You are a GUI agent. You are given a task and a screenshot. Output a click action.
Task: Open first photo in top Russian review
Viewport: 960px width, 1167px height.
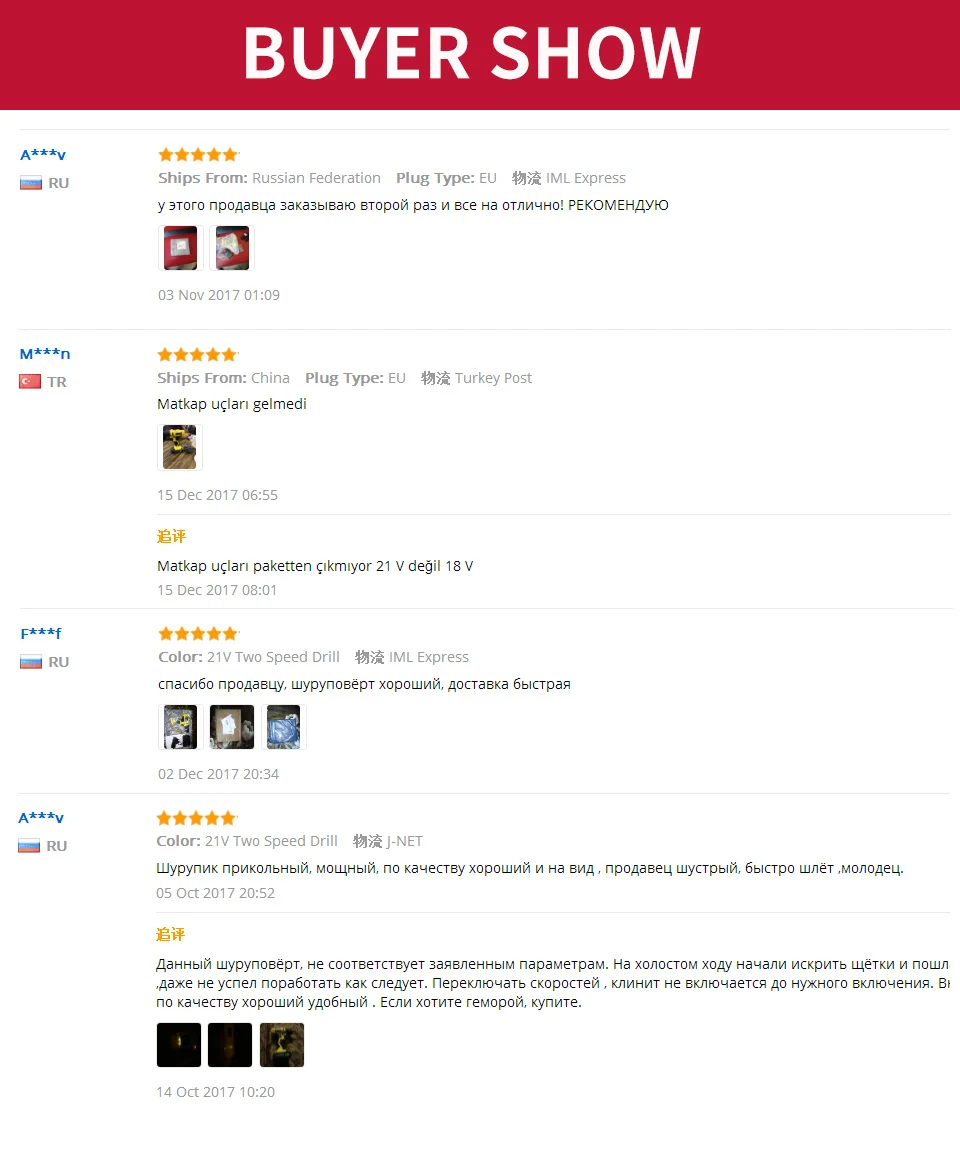pyautogui.click(x=180, y=248)
